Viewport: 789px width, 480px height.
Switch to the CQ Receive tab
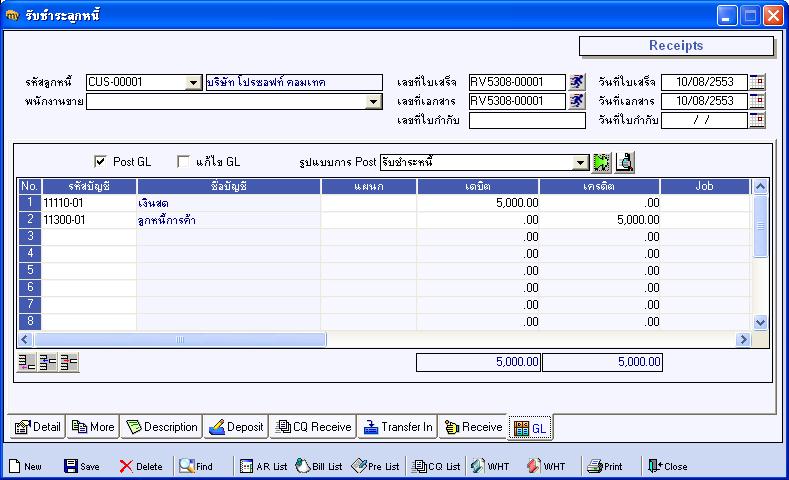point(313,427)
